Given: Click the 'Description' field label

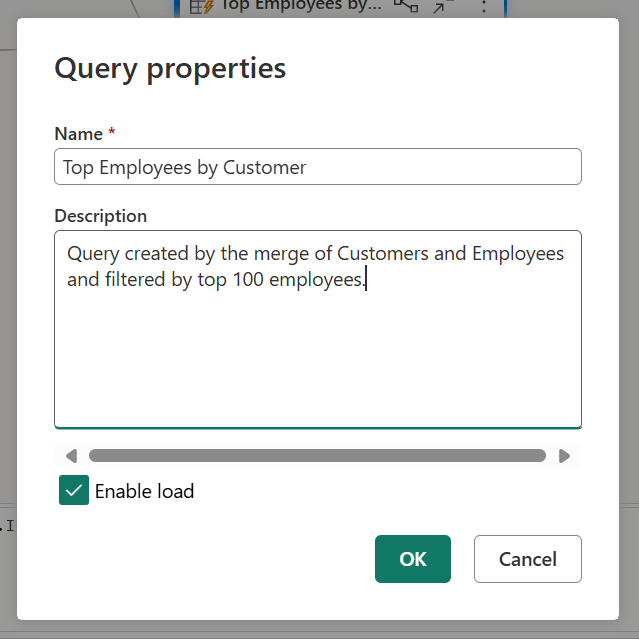Looking at the screenshot, I should [101, 216].
